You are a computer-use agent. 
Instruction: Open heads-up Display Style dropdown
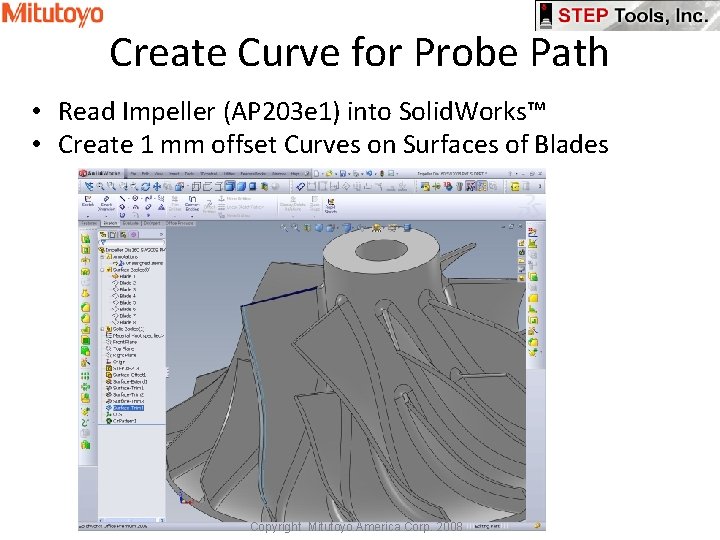click(x=348, y=227)
